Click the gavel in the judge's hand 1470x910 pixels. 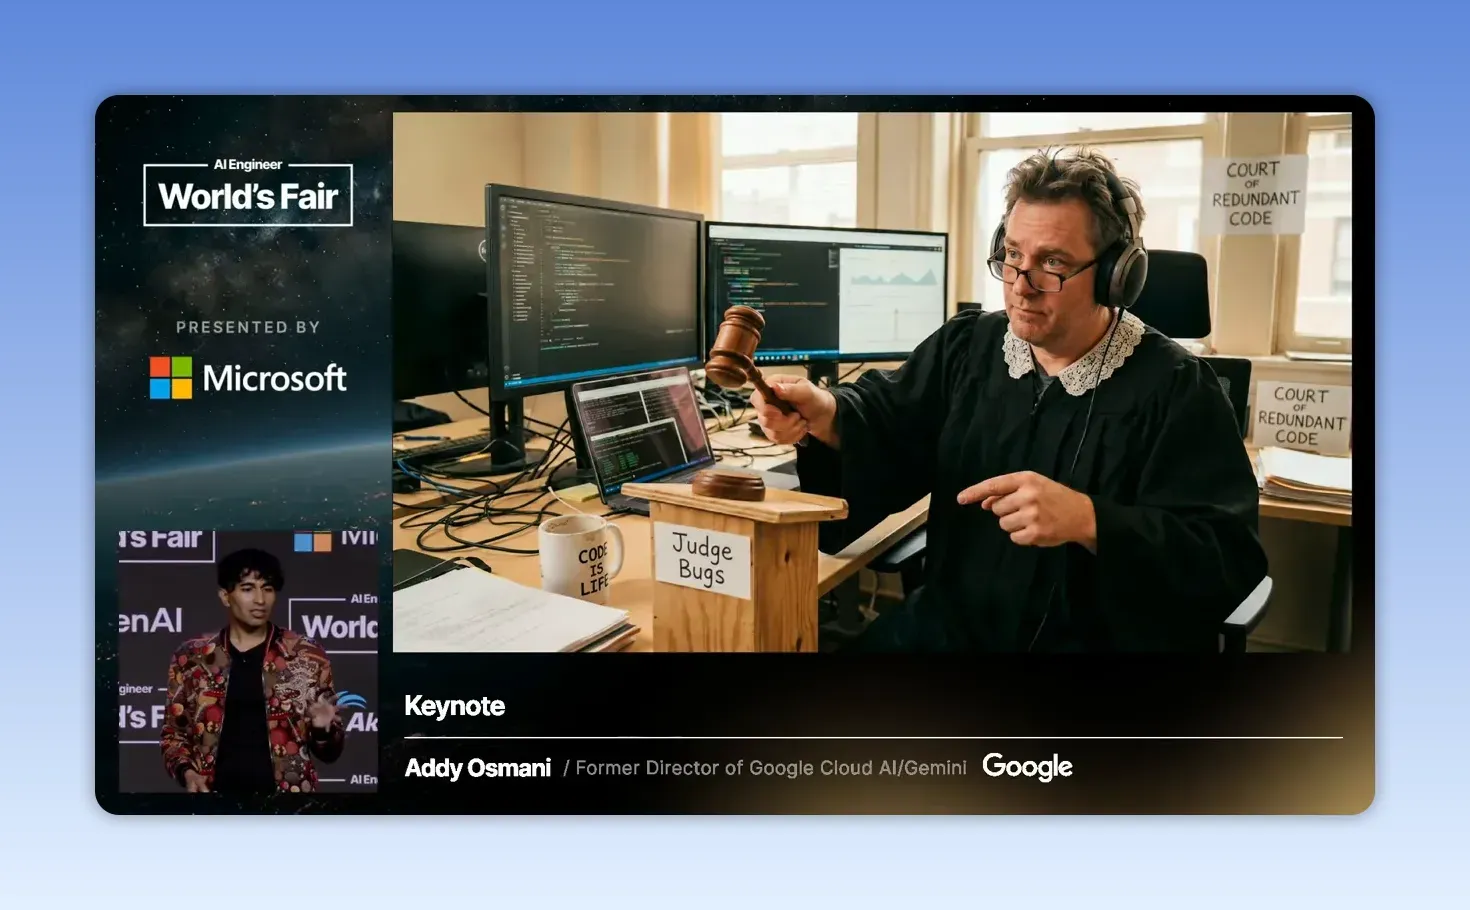click(x=750, y=362)
